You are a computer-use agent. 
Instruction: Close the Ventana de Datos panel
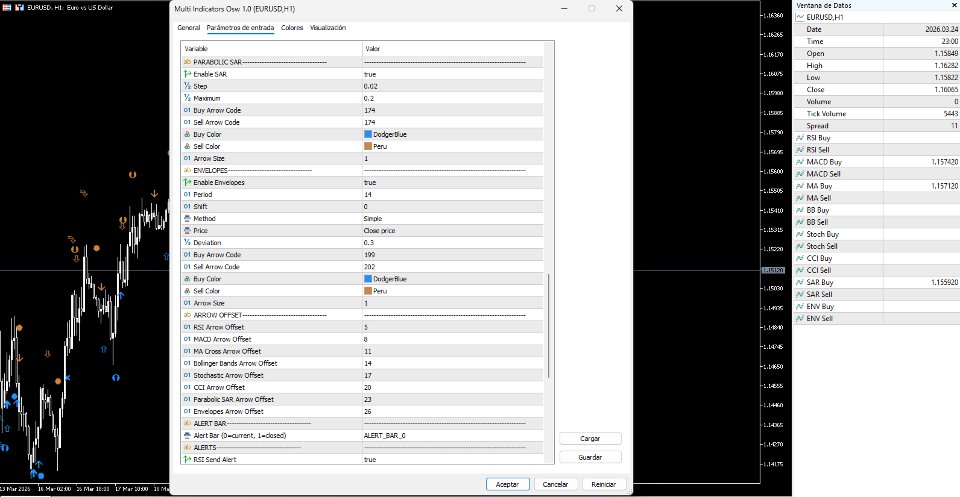[x=953, y=6]
